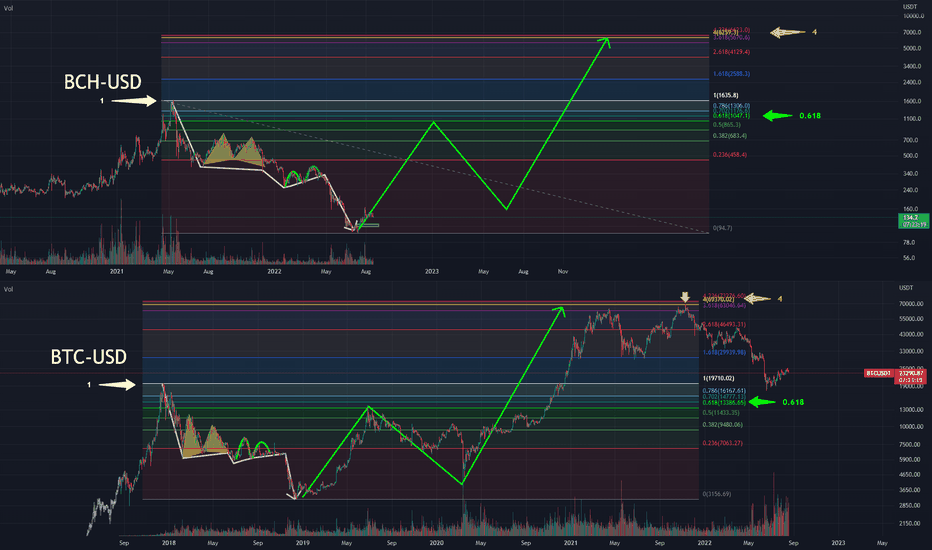Select the 1.618(2588.3) Fibonacci label

click(731, 74)
